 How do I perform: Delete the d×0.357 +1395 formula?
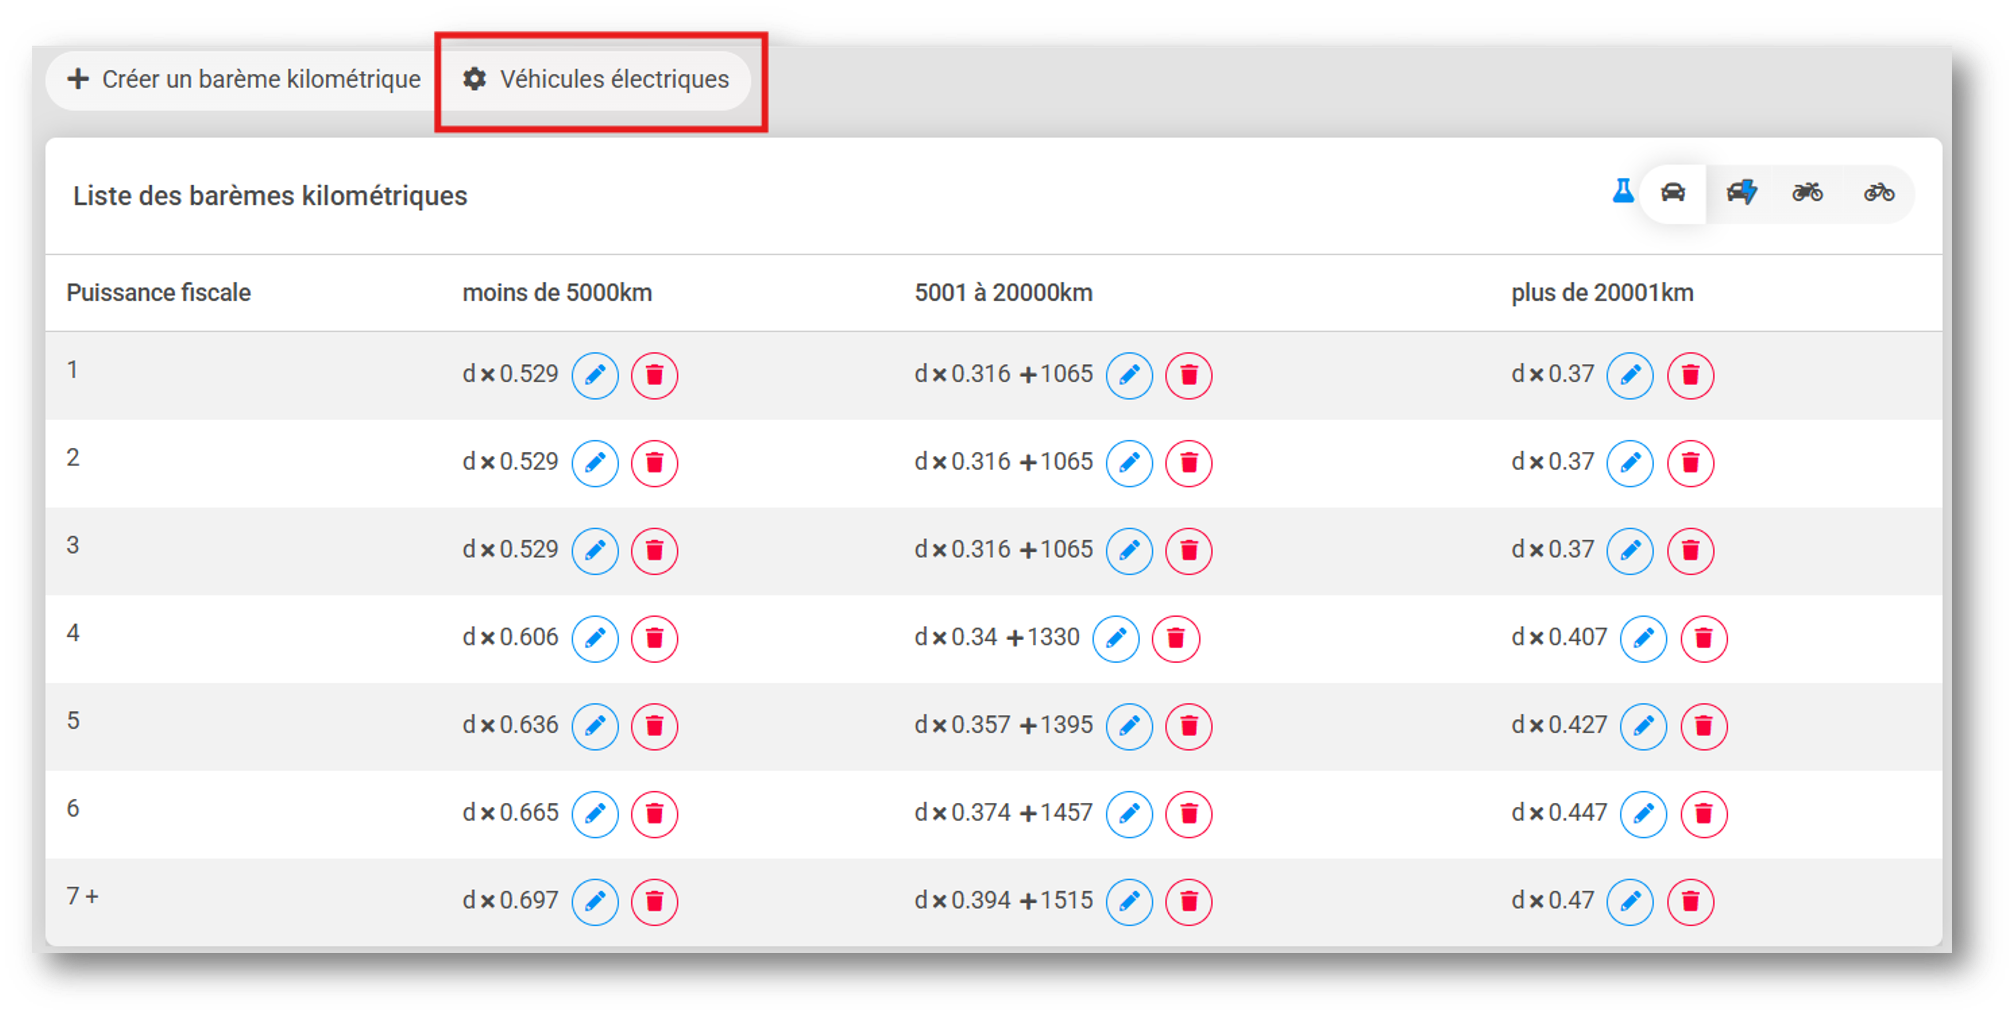[1189, 726]
